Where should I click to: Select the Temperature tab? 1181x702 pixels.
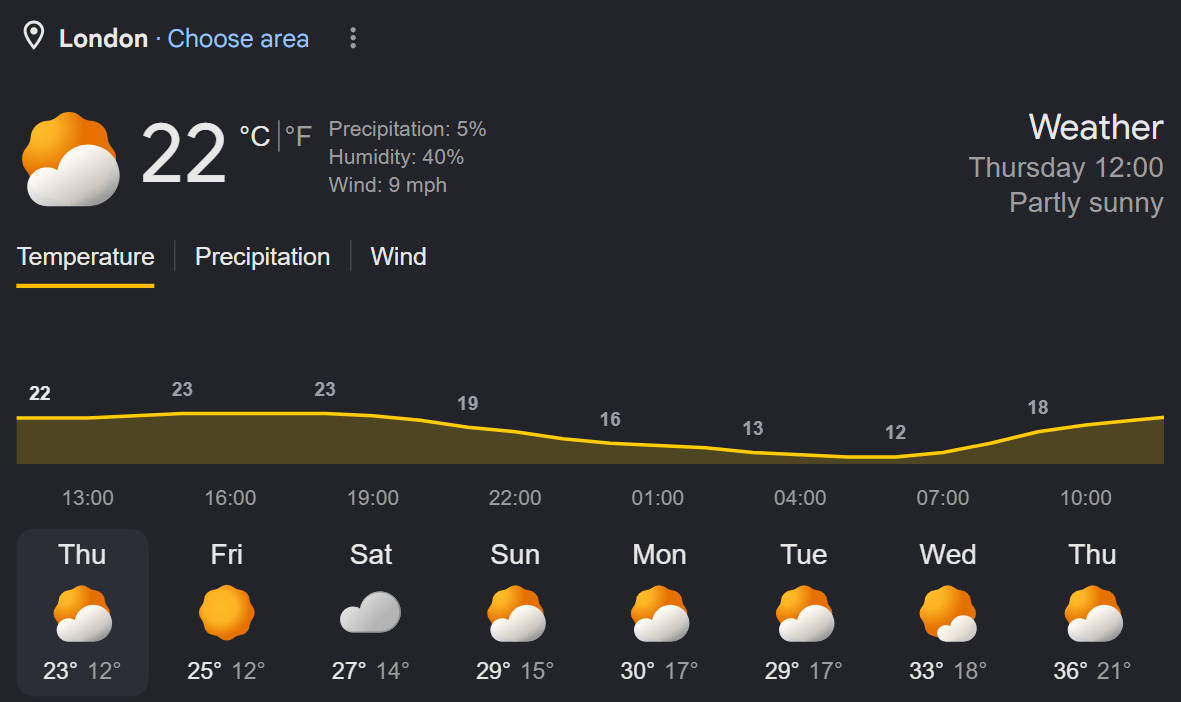(x=85, y=257)
